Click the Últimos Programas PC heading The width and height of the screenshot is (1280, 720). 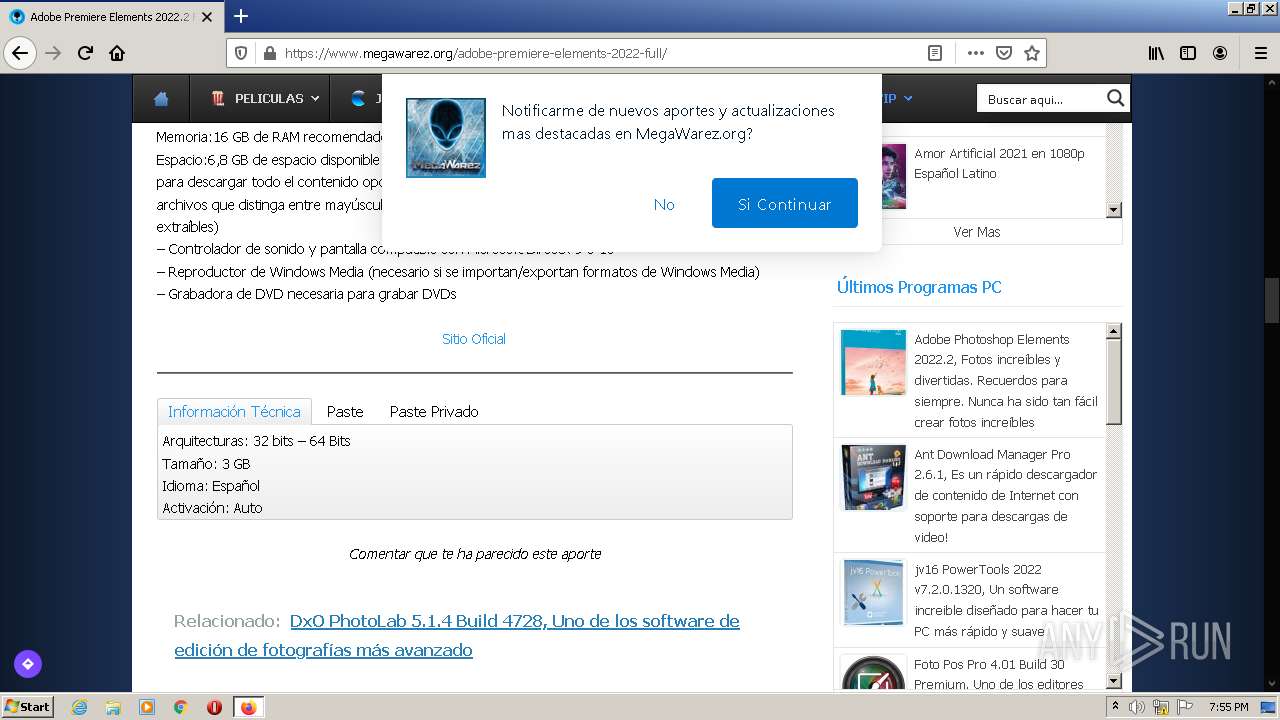[919, 287]
